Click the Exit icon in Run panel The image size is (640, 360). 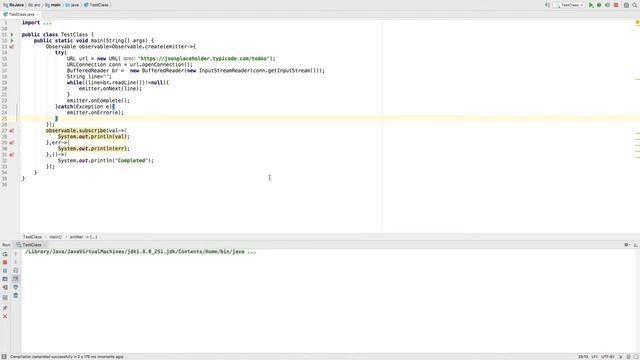click(5, 287)
